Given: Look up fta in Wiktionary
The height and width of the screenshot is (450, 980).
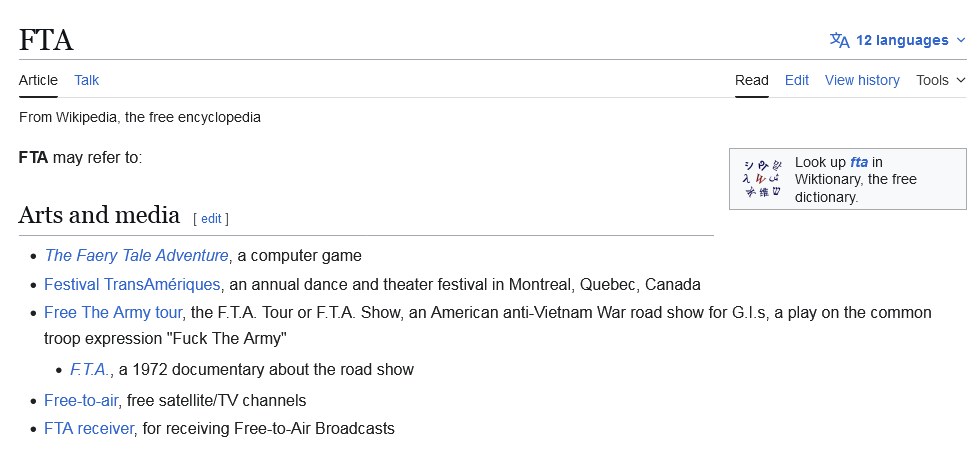Looking at the screenshot, I should point(859,162).
